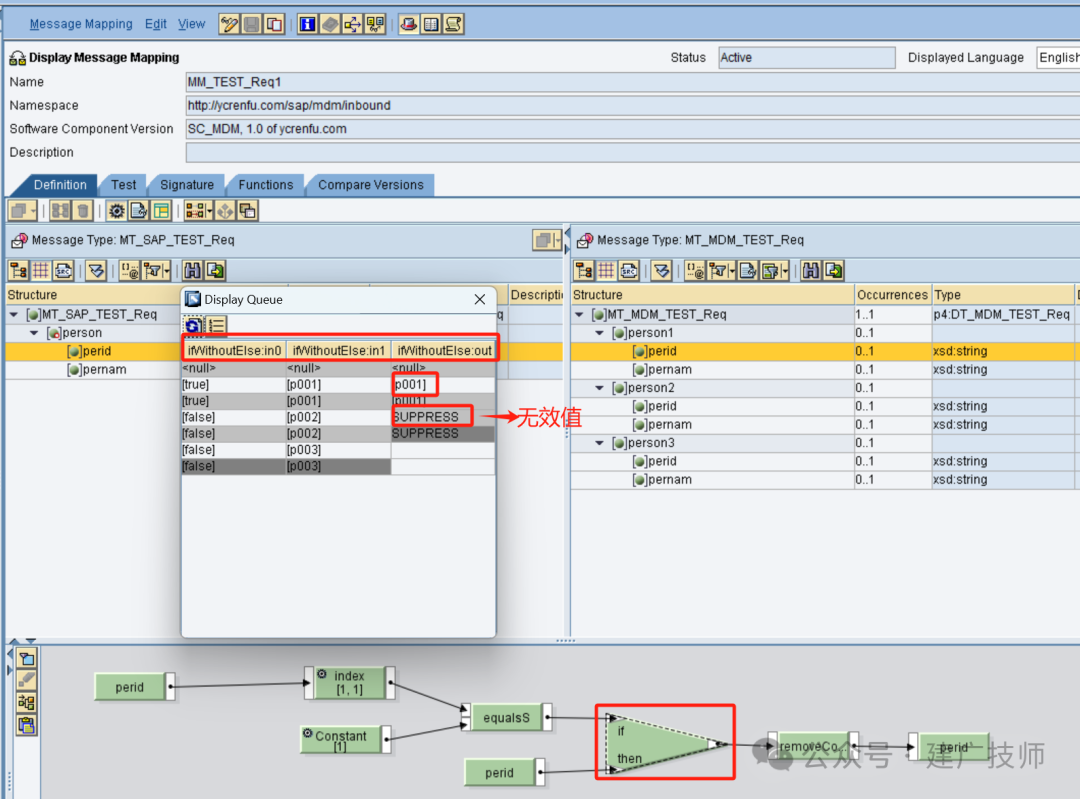Select pernam under person in source tree
Viewport: 1080px width, 799px height.
[x=105, y=369]
